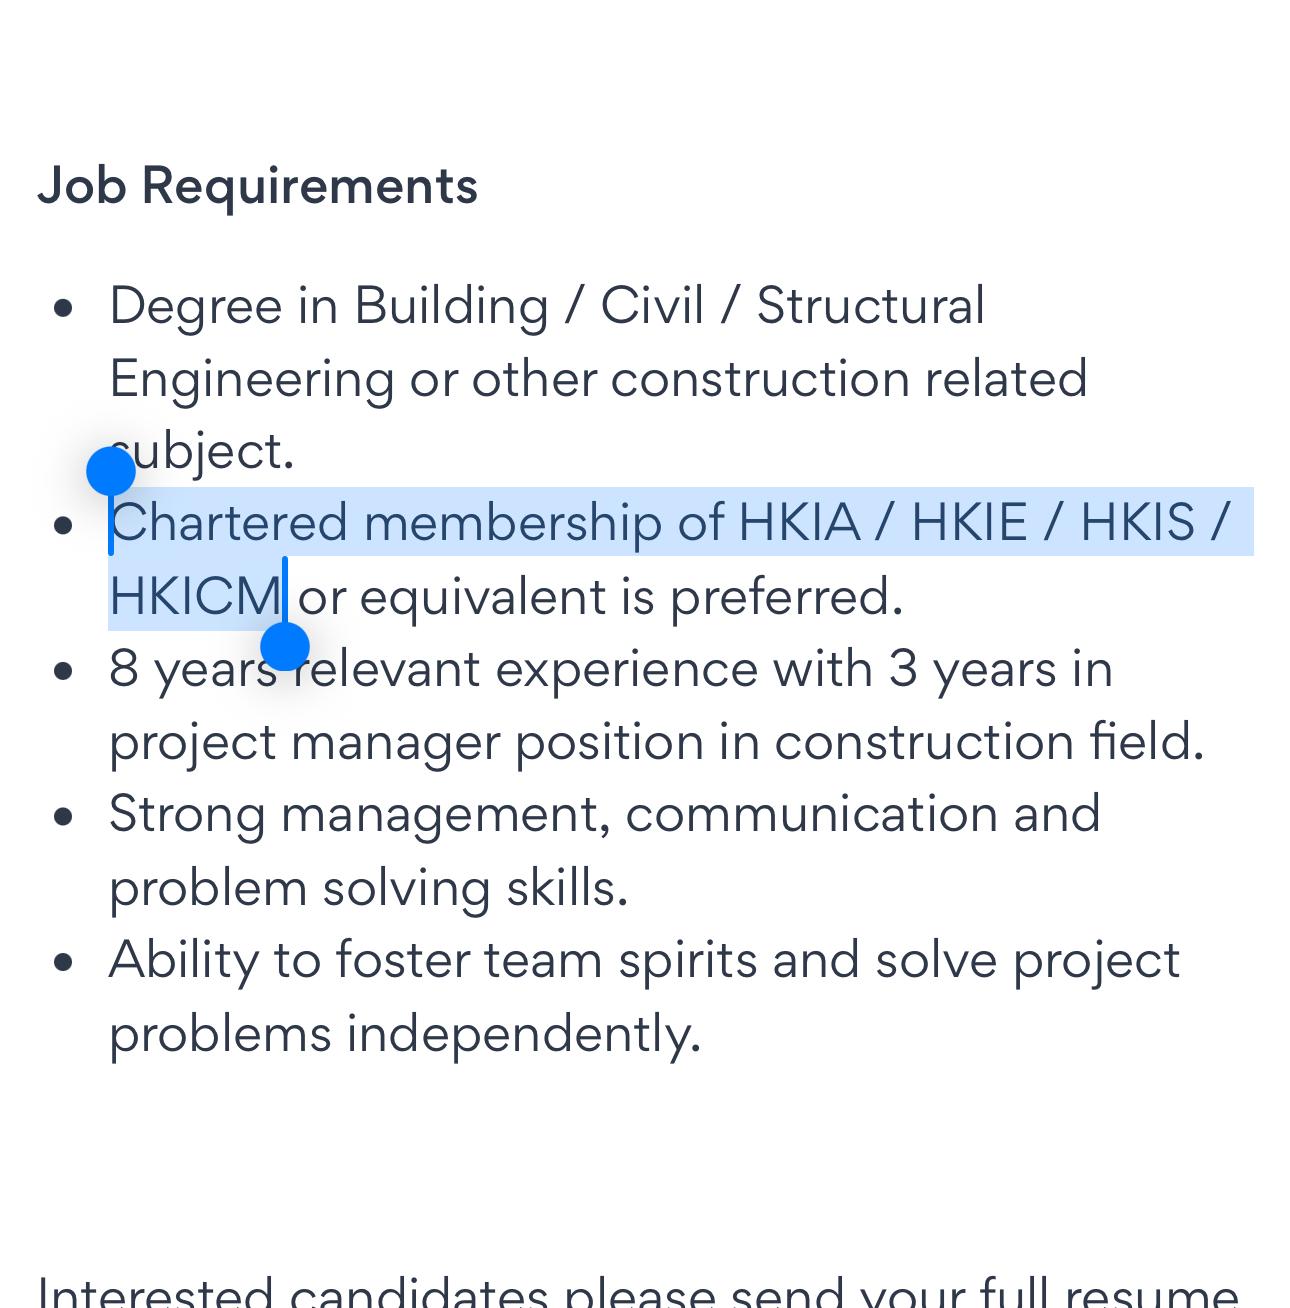This screenshot has height=1308, width=1290.
Task: Click the word Ability
Action: coord(183,960)
